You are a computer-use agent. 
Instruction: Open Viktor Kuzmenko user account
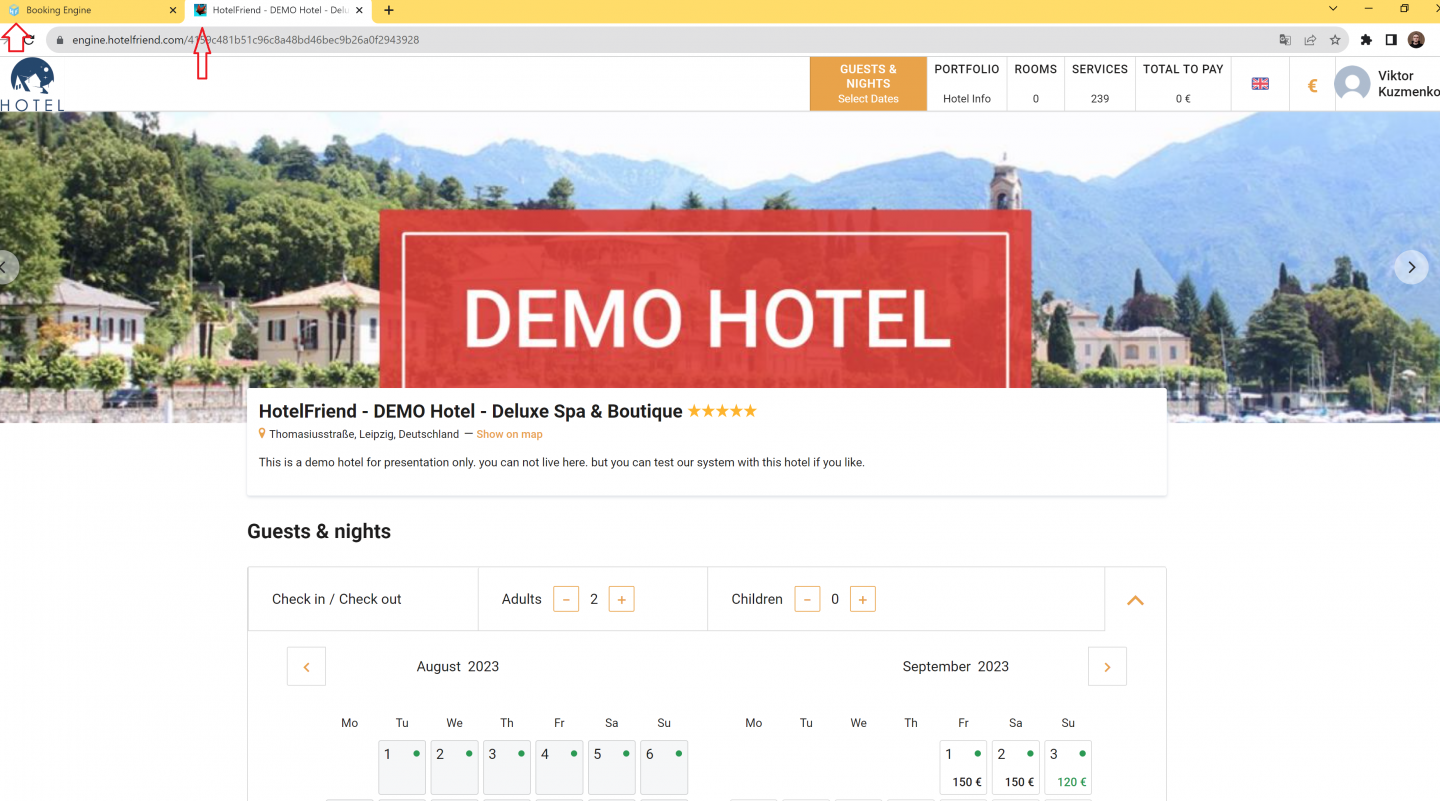(1387, 84)
